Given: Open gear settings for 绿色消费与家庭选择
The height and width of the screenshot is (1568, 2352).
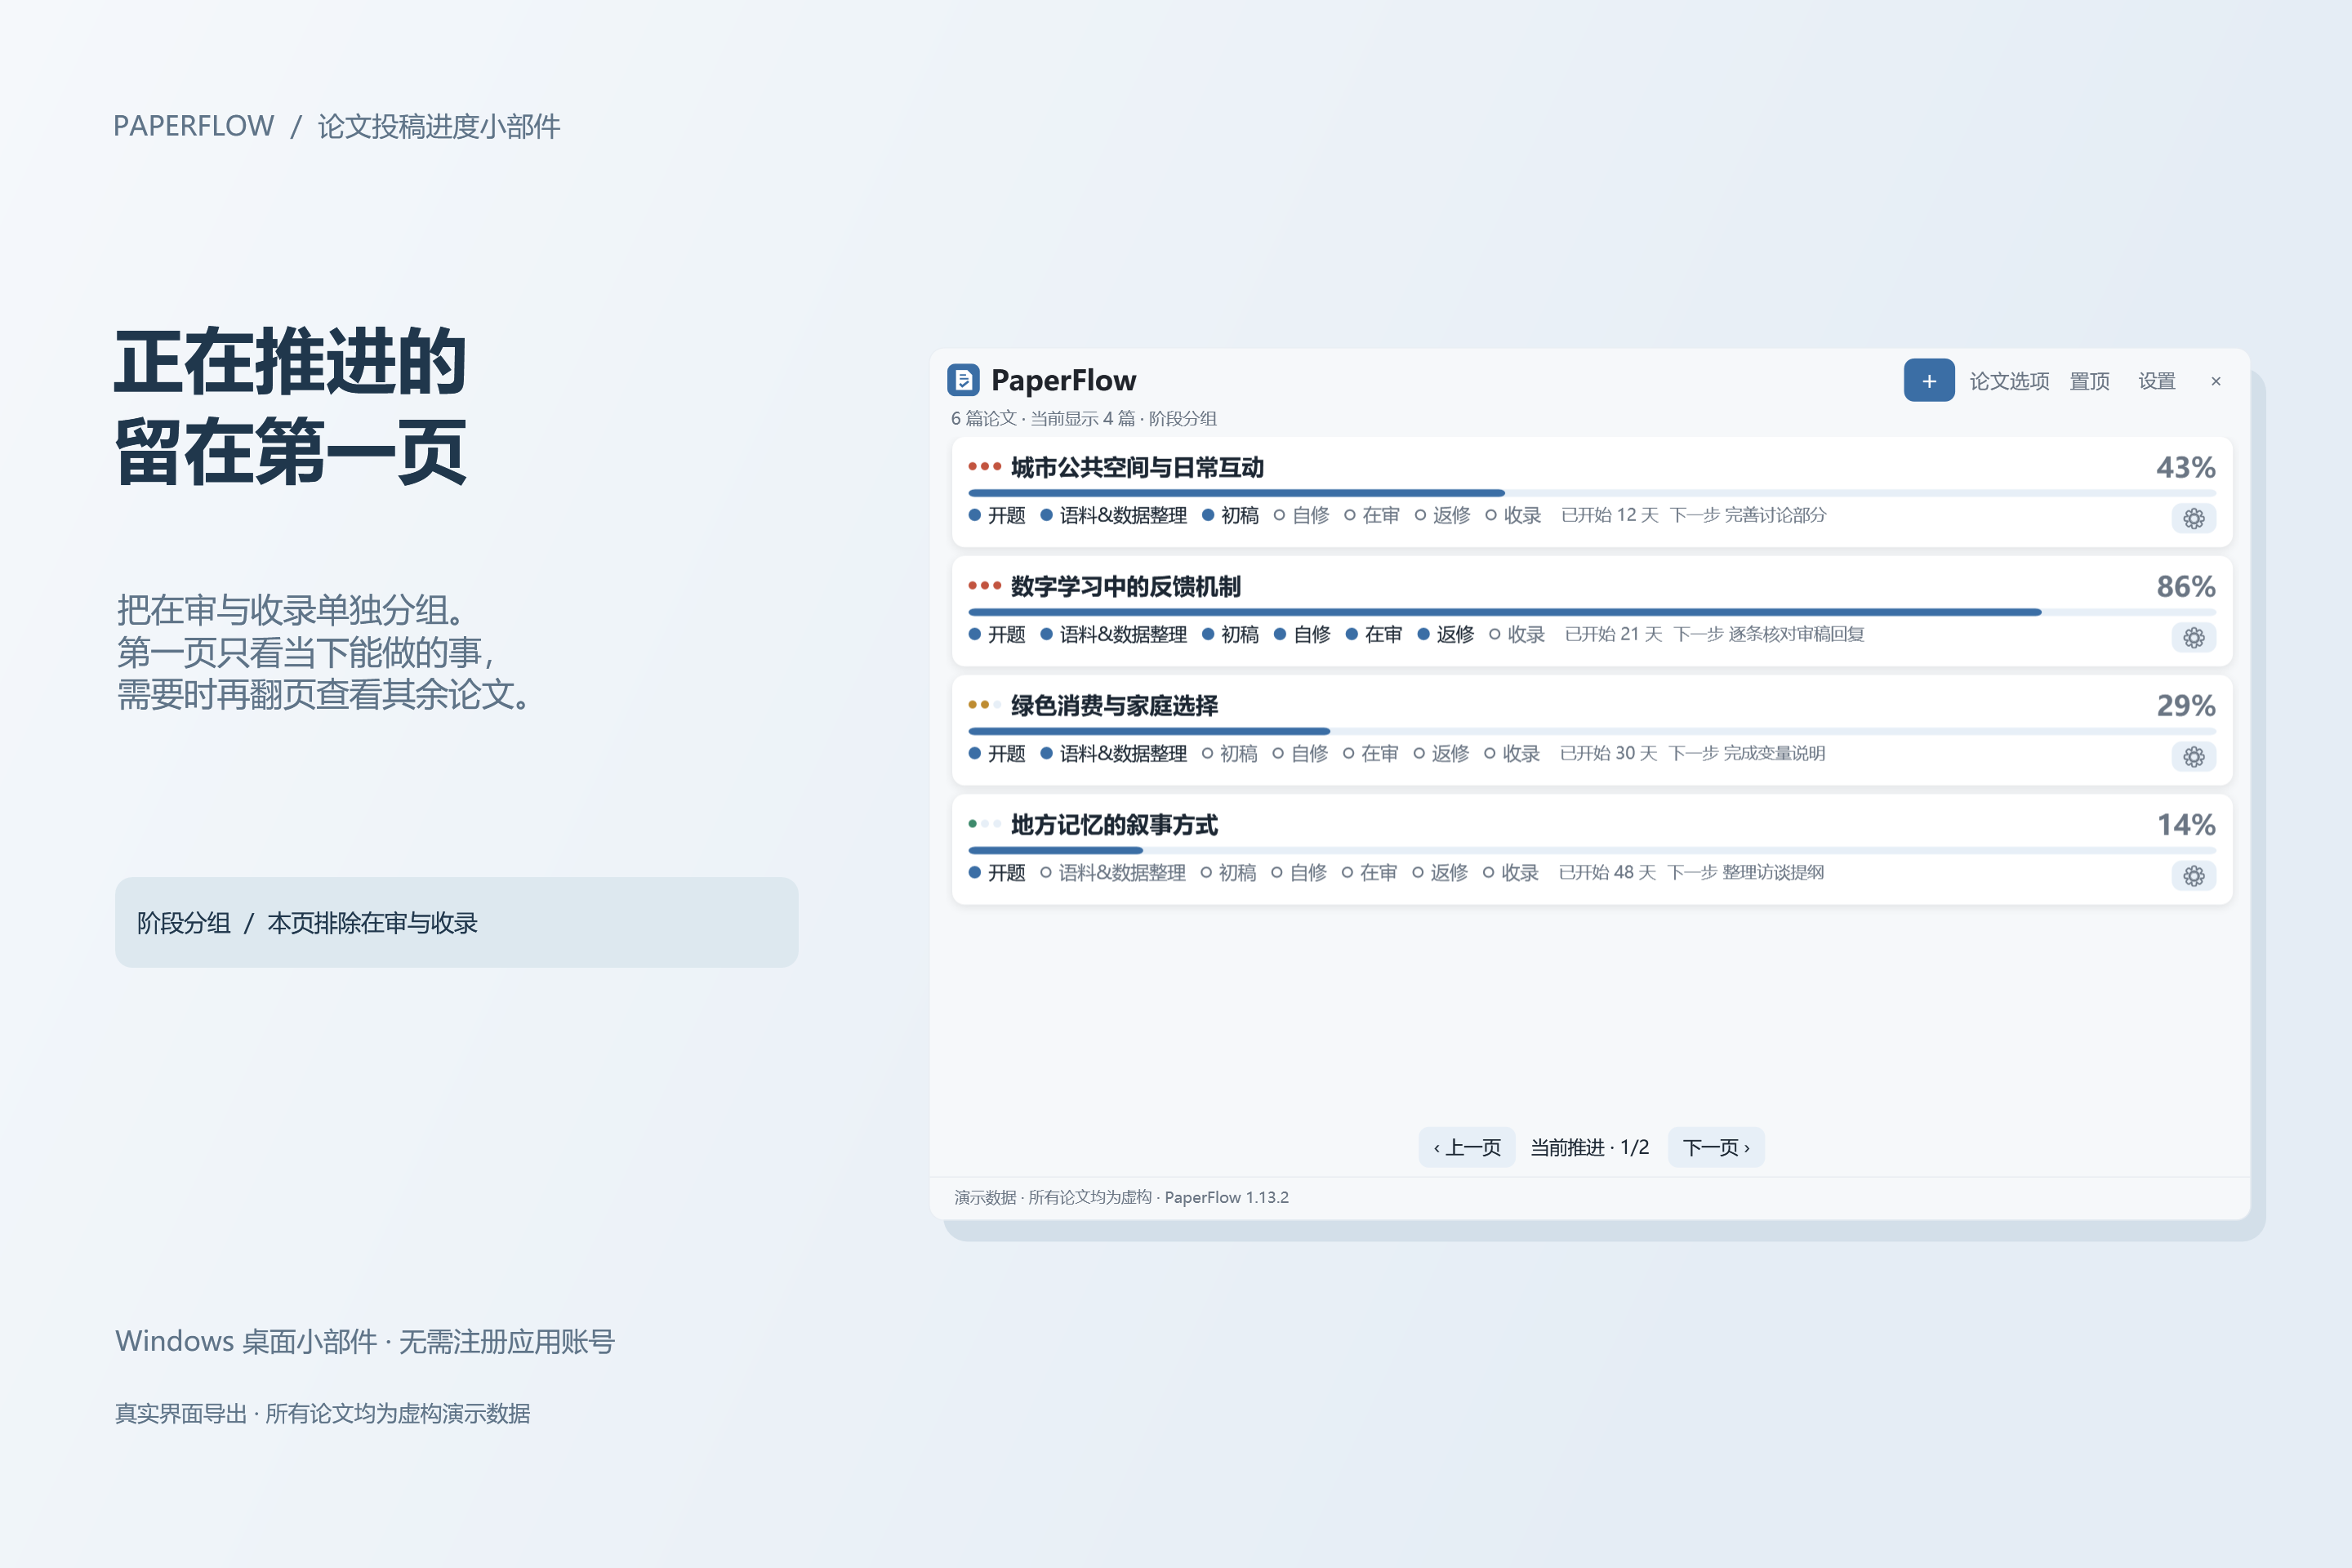Looking at the screenshot, I should pyautogui.click(x=2194, y=756).
